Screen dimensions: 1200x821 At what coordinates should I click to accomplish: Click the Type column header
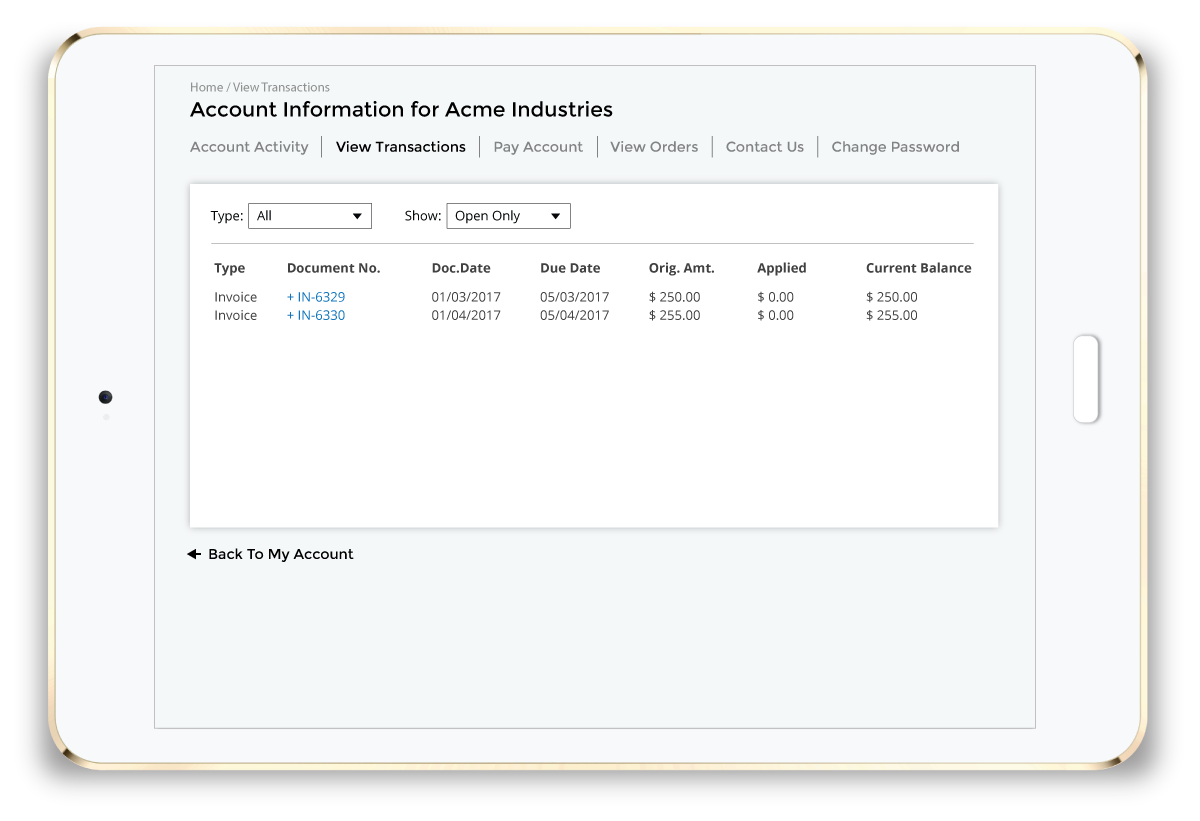[x=230, y=268]
